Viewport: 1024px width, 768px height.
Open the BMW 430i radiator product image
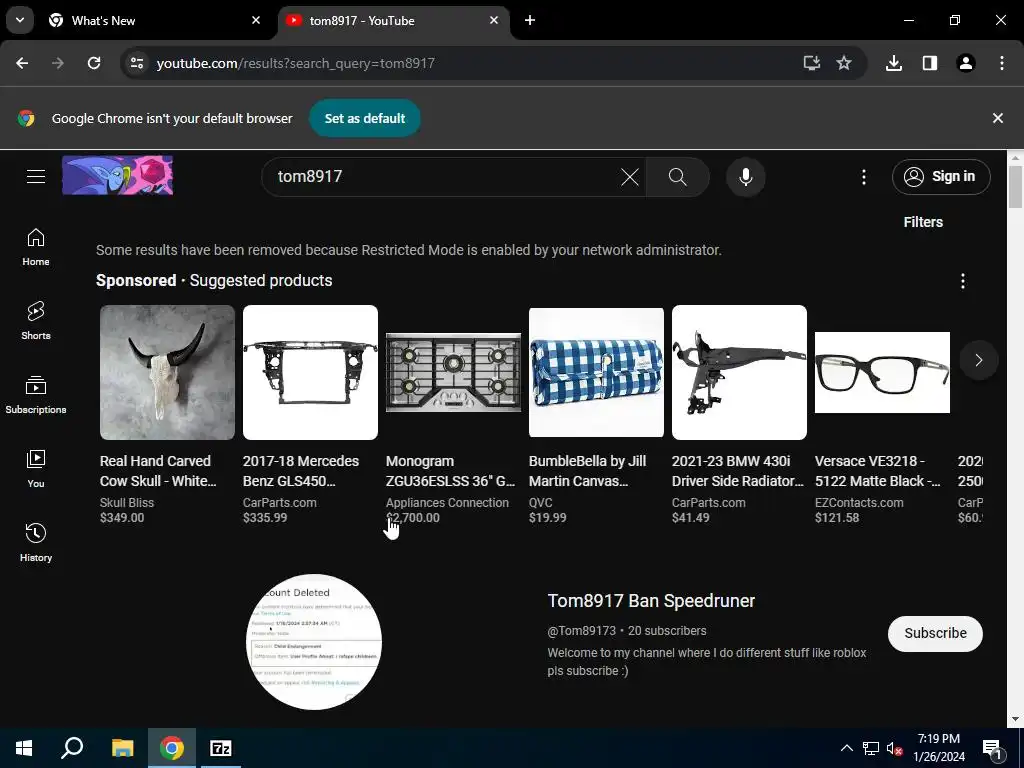tap(739, 372)
